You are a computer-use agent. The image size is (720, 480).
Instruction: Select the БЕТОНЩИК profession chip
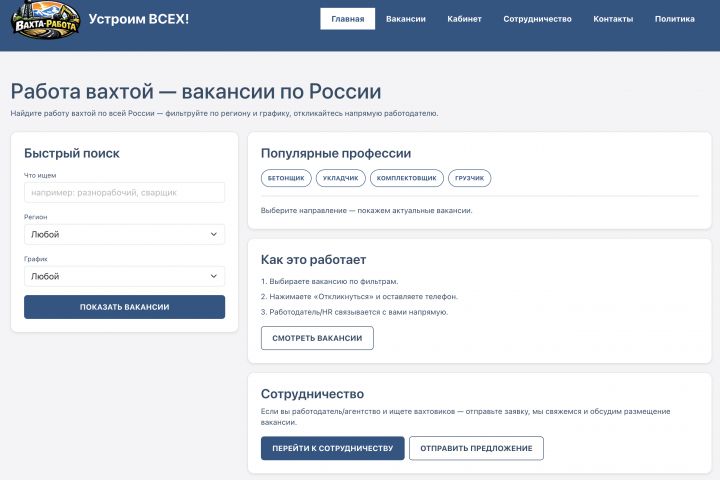[x=286, y=178]
